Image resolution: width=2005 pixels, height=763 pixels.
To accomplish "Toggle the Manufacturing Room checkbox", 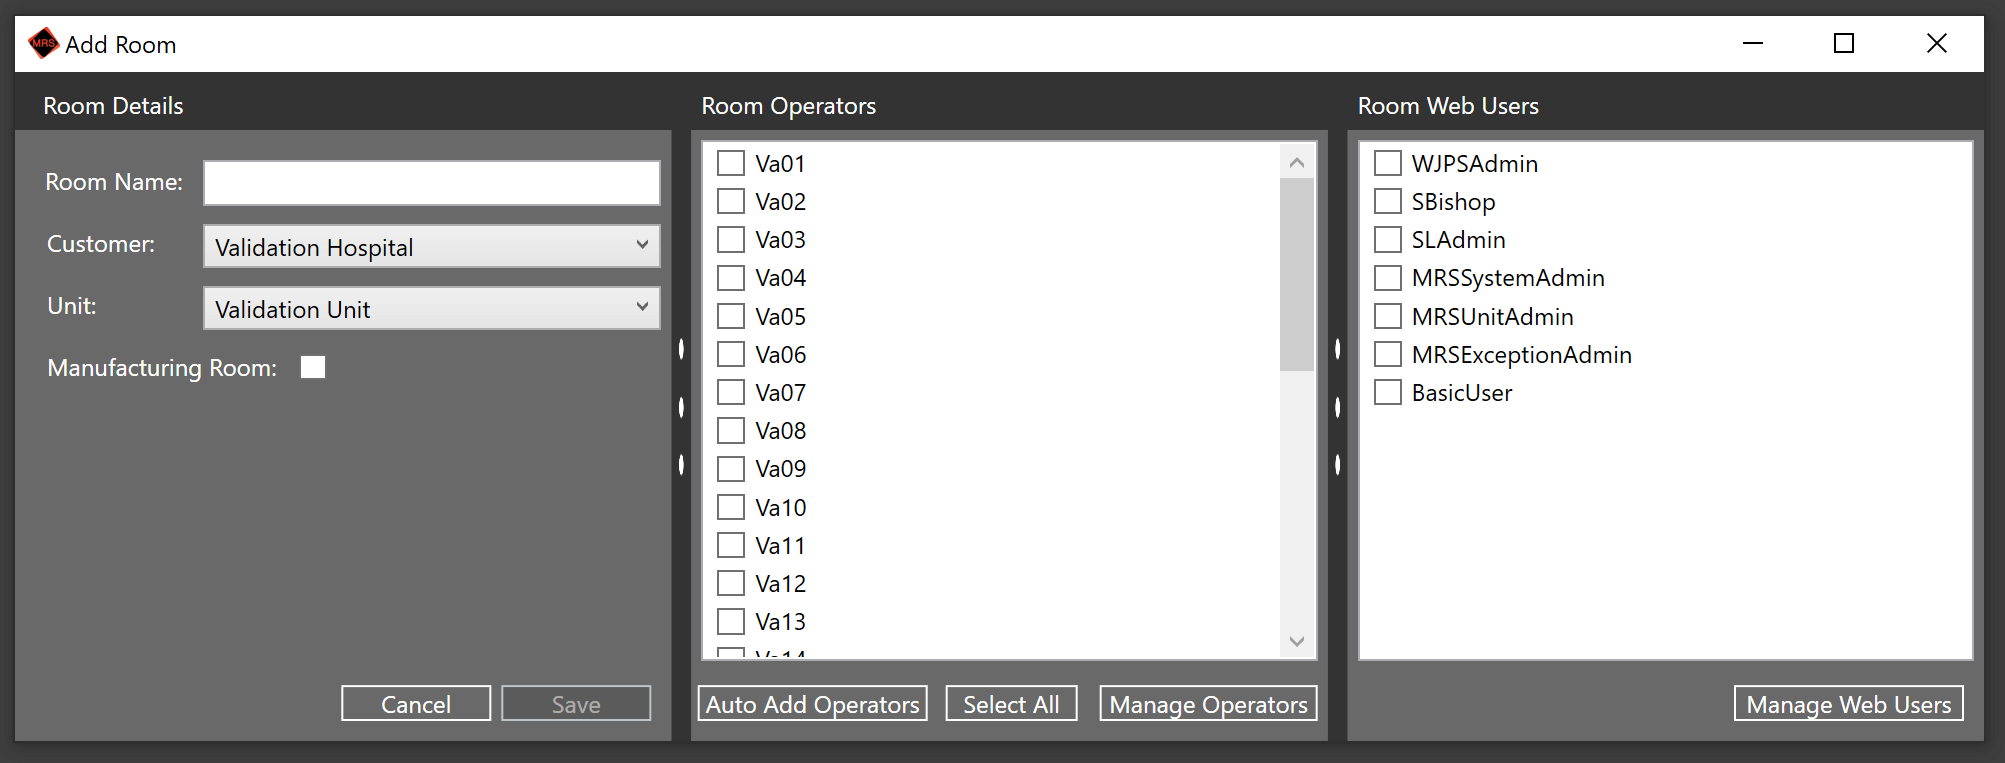I will tap(313, 367).
